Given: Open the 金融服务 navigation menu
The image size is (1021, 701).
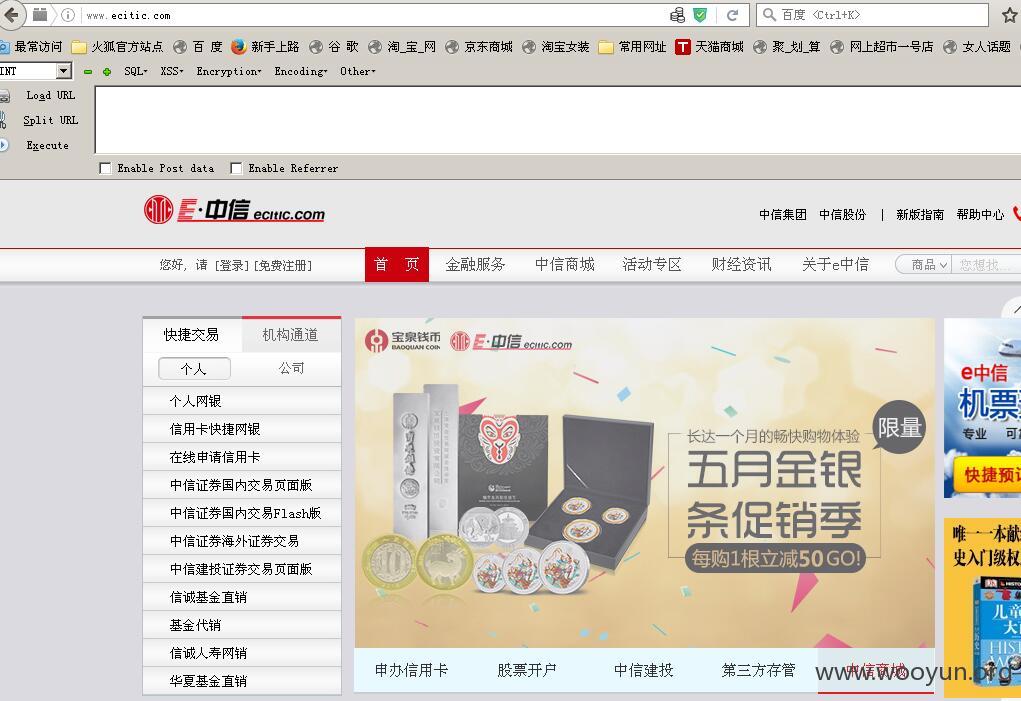Looking at the screenshot, I should [475, 264].
